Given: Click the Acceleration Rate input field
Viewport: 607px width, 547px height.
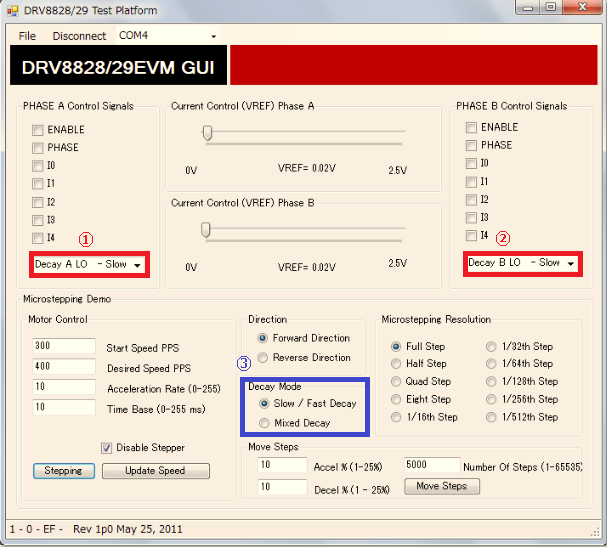Looking at the screenshot, I should [64, 386].
